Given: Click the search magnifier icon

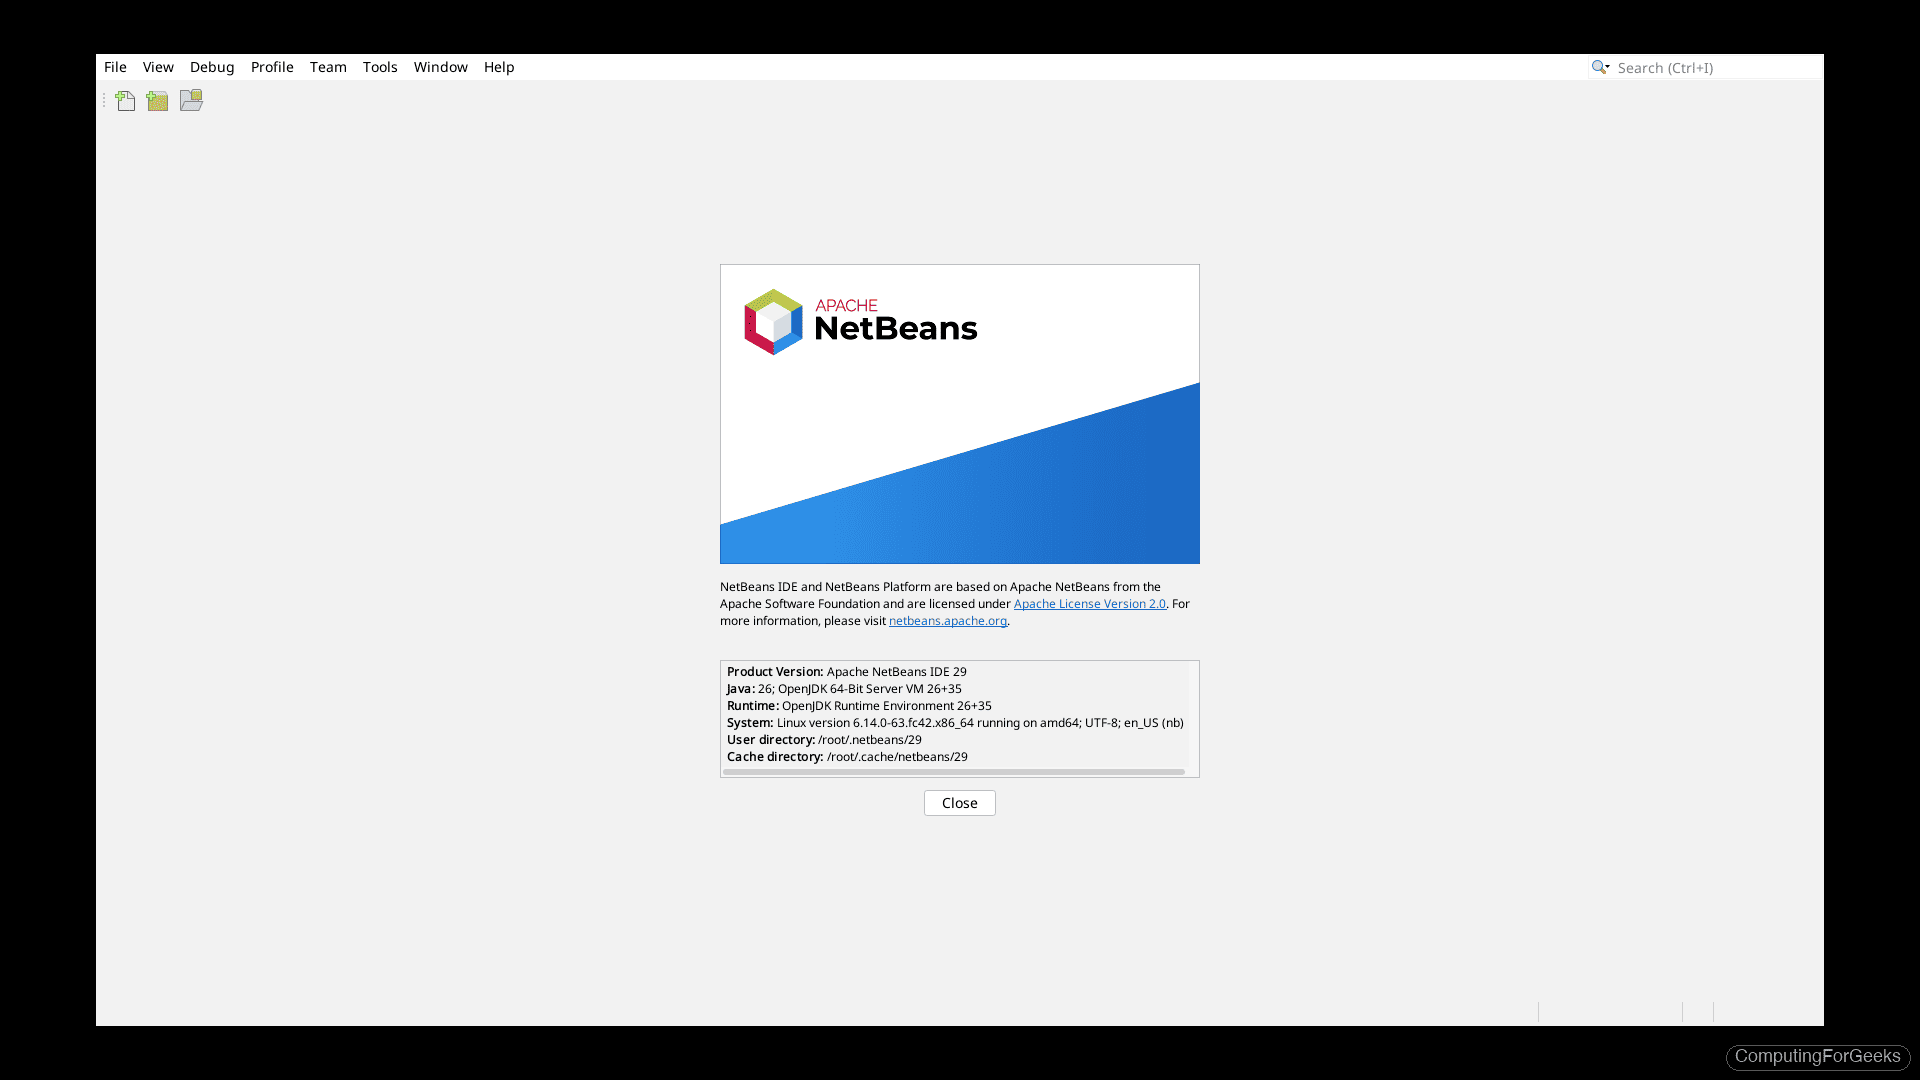Looking at the screenshot, I should [1596, 67].
